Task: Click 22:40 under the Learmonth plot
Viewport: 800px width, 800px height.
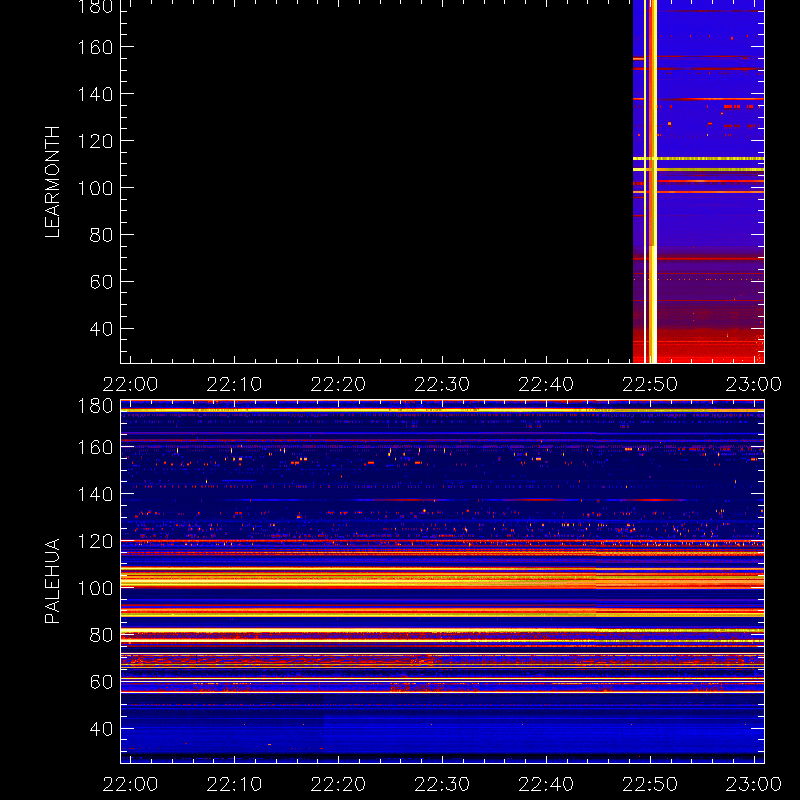Action: pyautogui.click(x=546, y=384)
